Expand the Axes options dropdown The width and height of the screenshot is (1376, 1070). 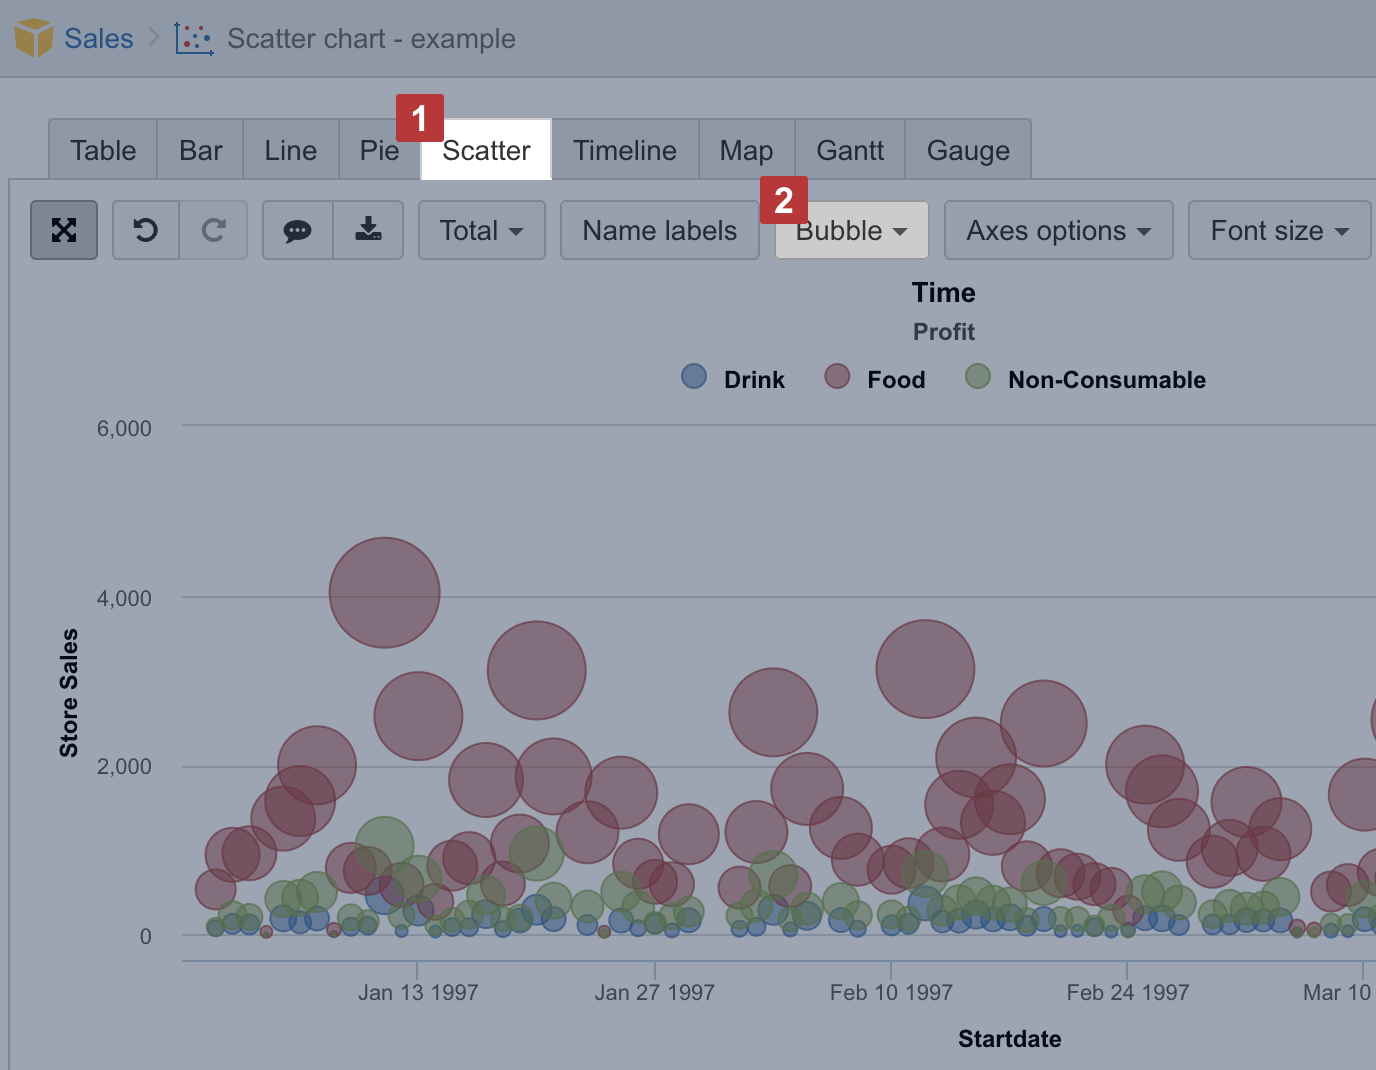pyautogui.click(x=1057, y=230)
